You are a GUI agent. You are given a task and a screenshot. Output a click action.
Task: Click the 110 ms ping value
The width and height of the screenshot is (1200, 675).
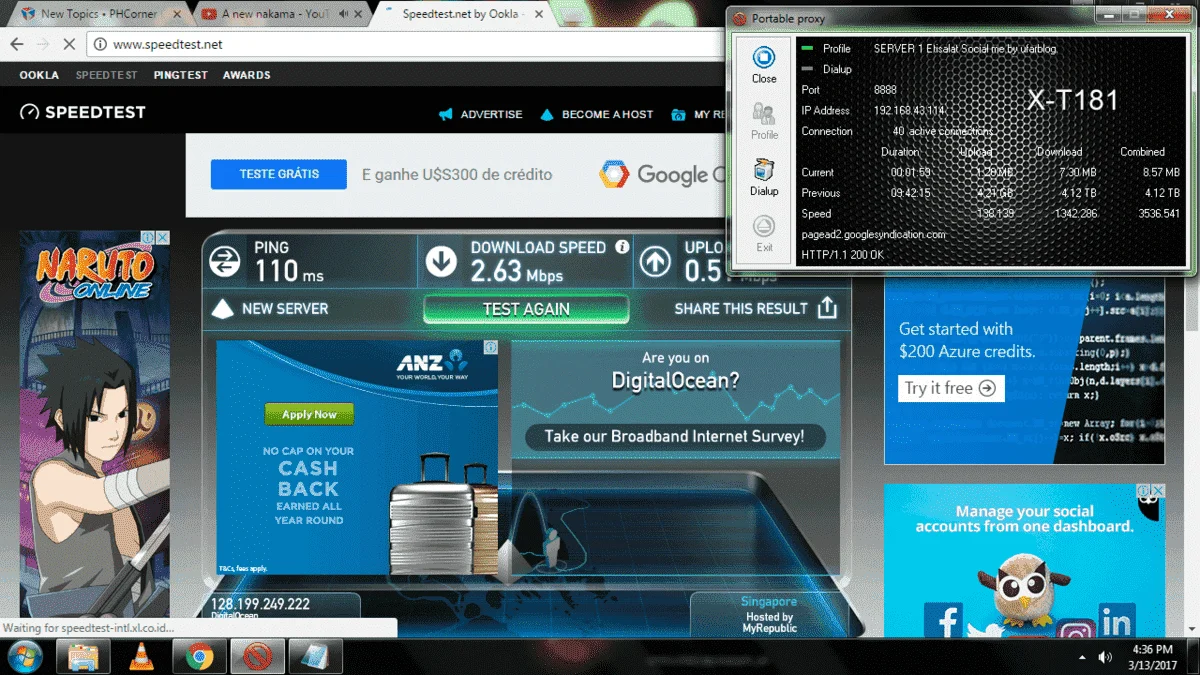[x=289, y=270]
